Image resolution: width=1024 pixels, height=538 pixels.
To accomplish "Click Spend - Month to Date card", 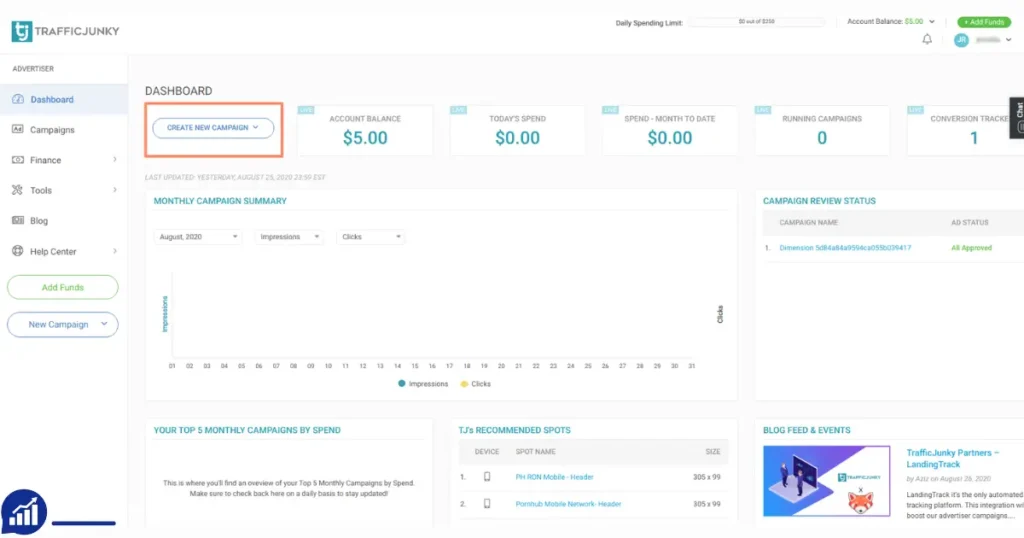I will pos(669,130).
